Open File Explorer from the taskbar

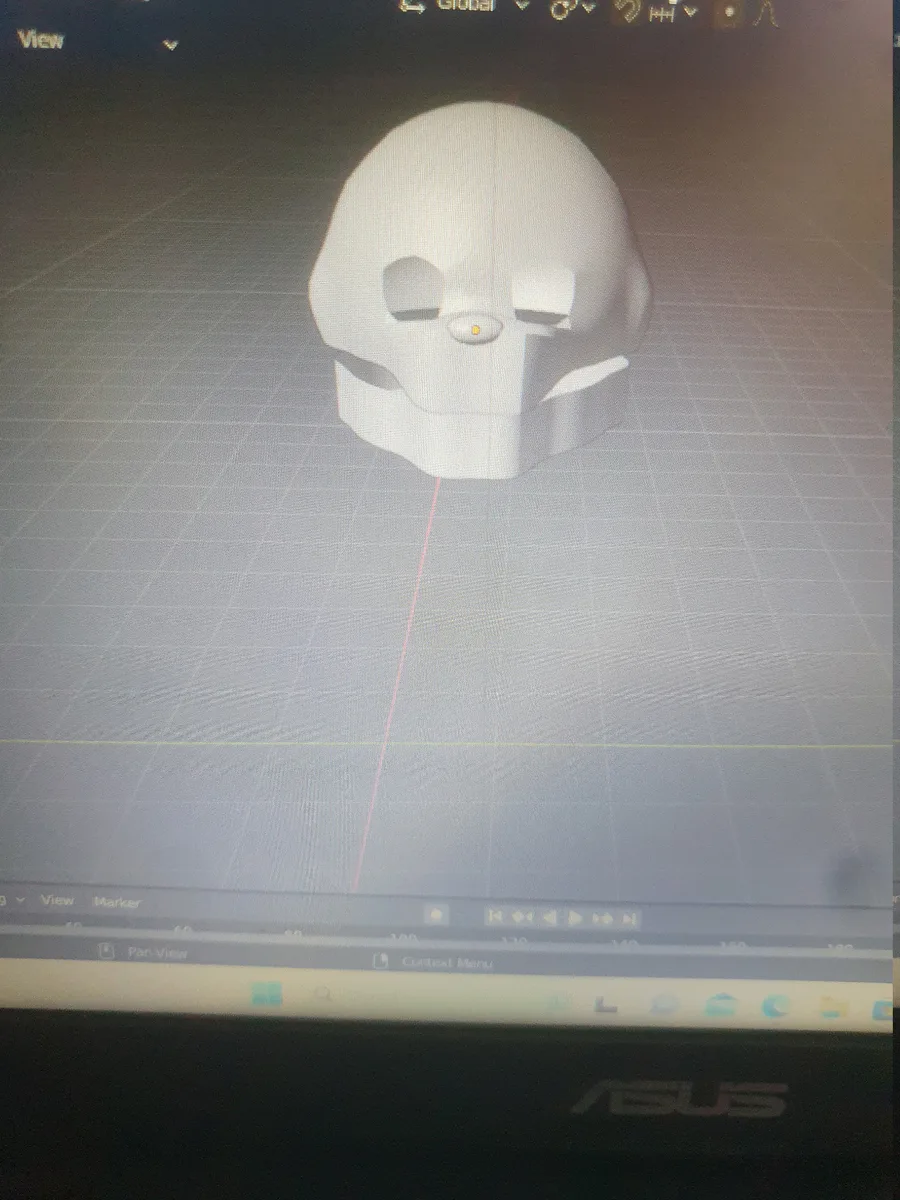point(833,1006)
